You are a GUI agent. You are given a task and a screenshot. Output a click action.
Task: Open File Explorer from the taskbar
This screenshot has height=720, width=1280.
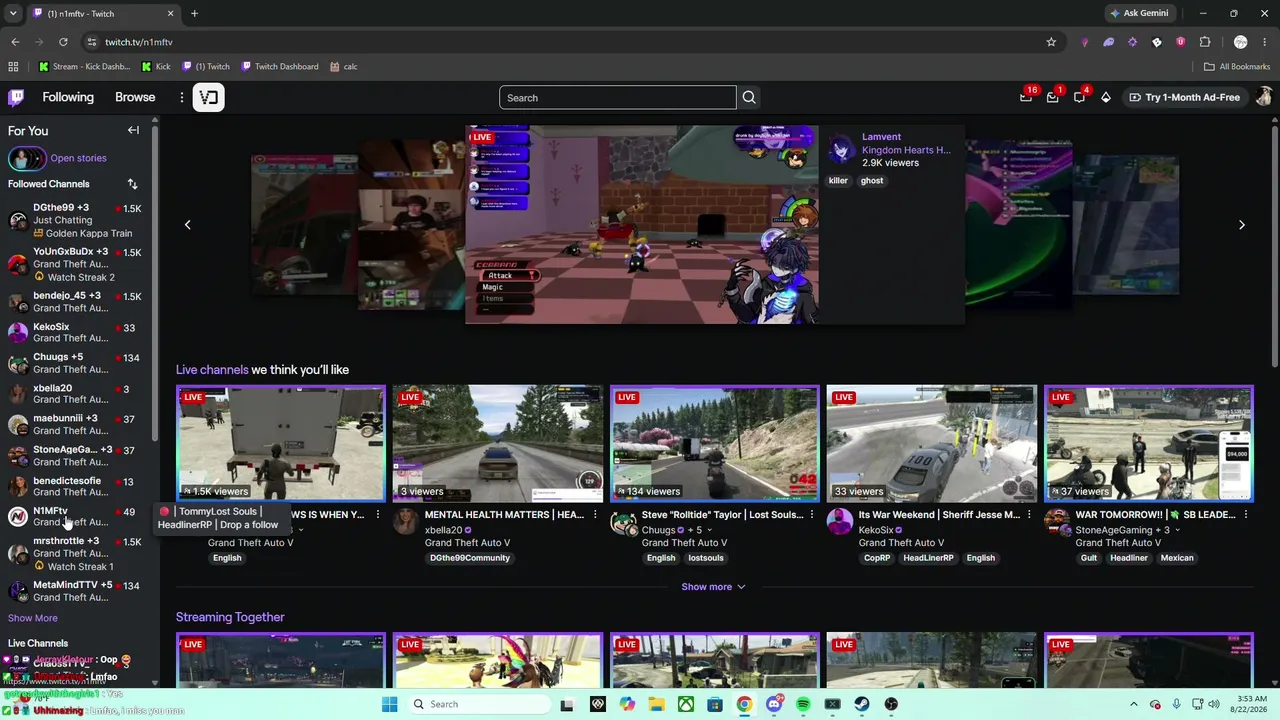pos(657,704)
